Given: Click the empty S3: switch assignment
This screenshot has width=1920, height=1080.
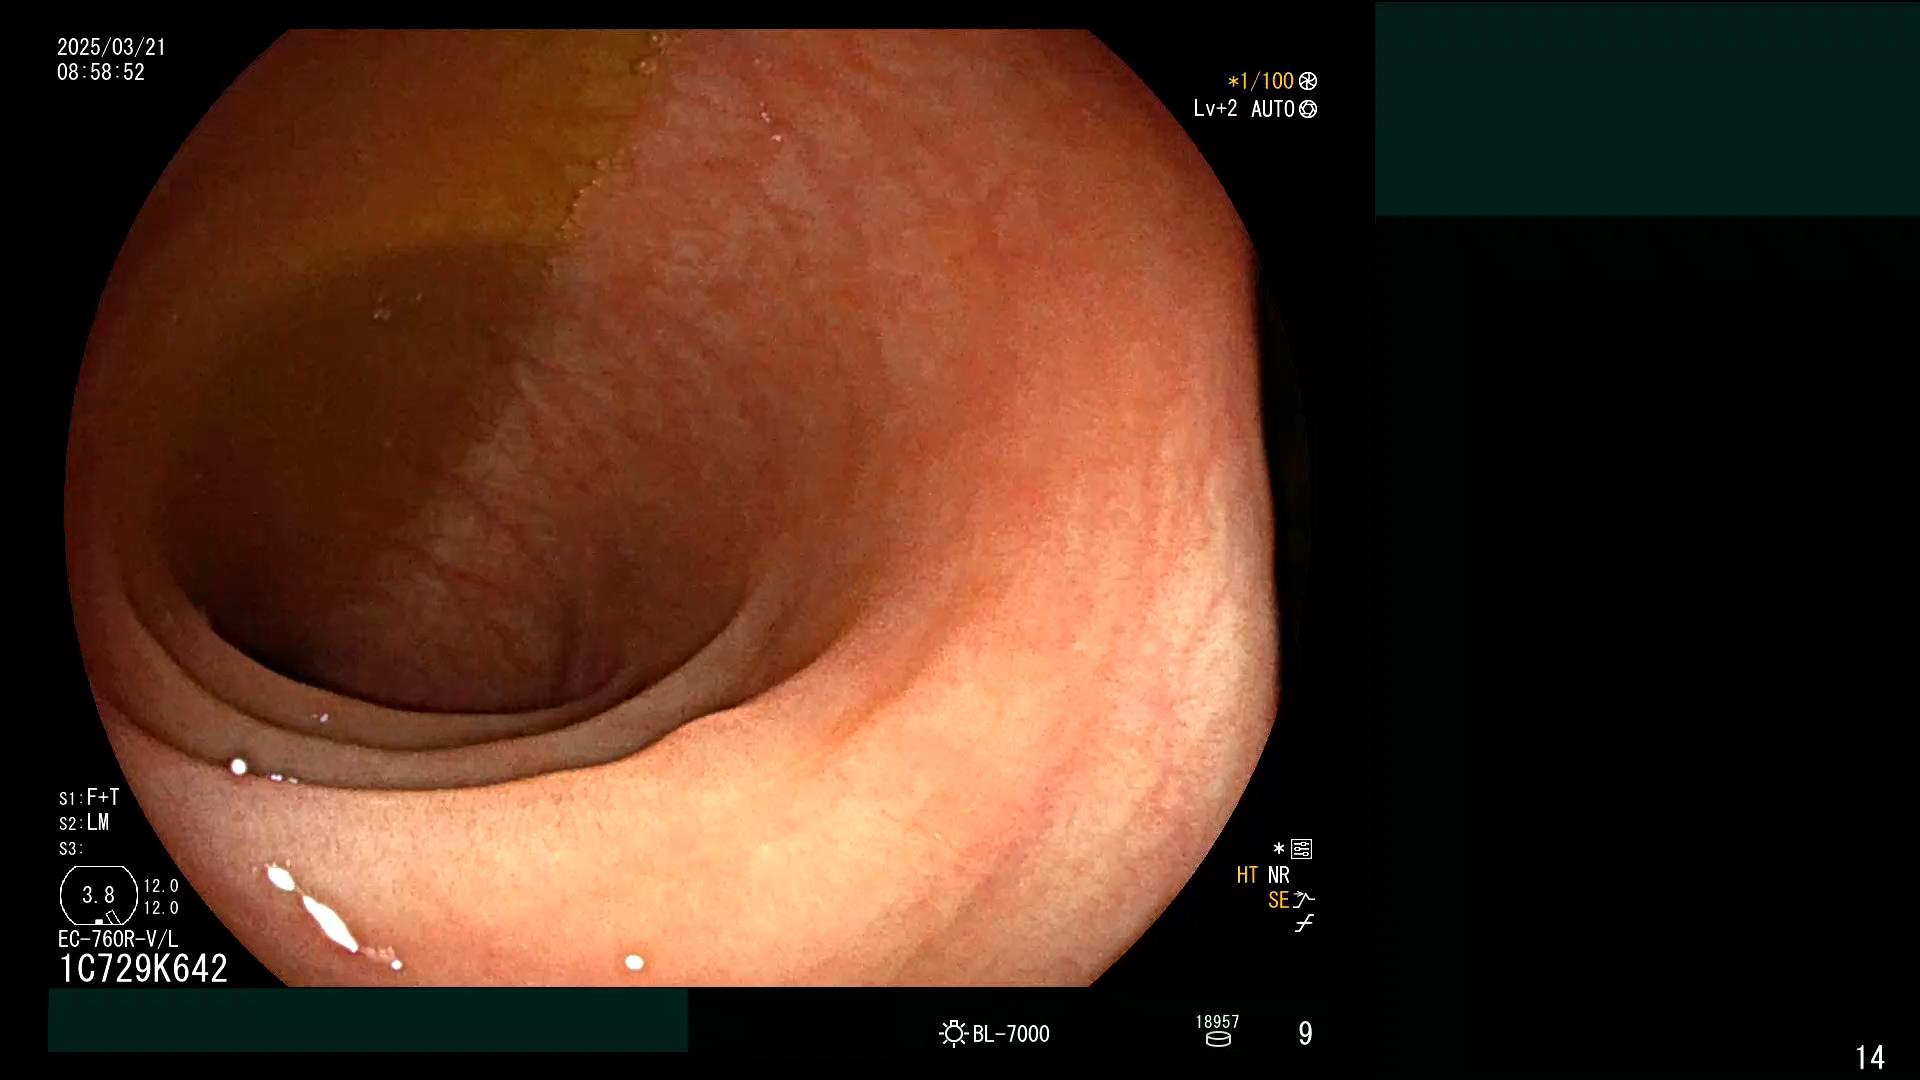Looking at the screenshot, I should tap(70, 849).
